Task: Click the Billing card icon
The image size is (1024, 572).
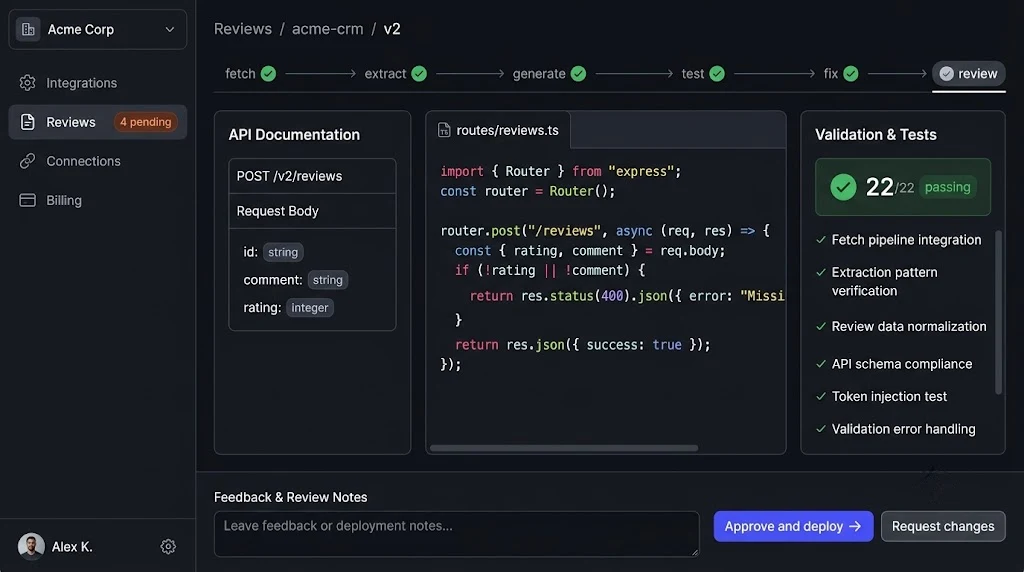Action: tap(27, 200)
